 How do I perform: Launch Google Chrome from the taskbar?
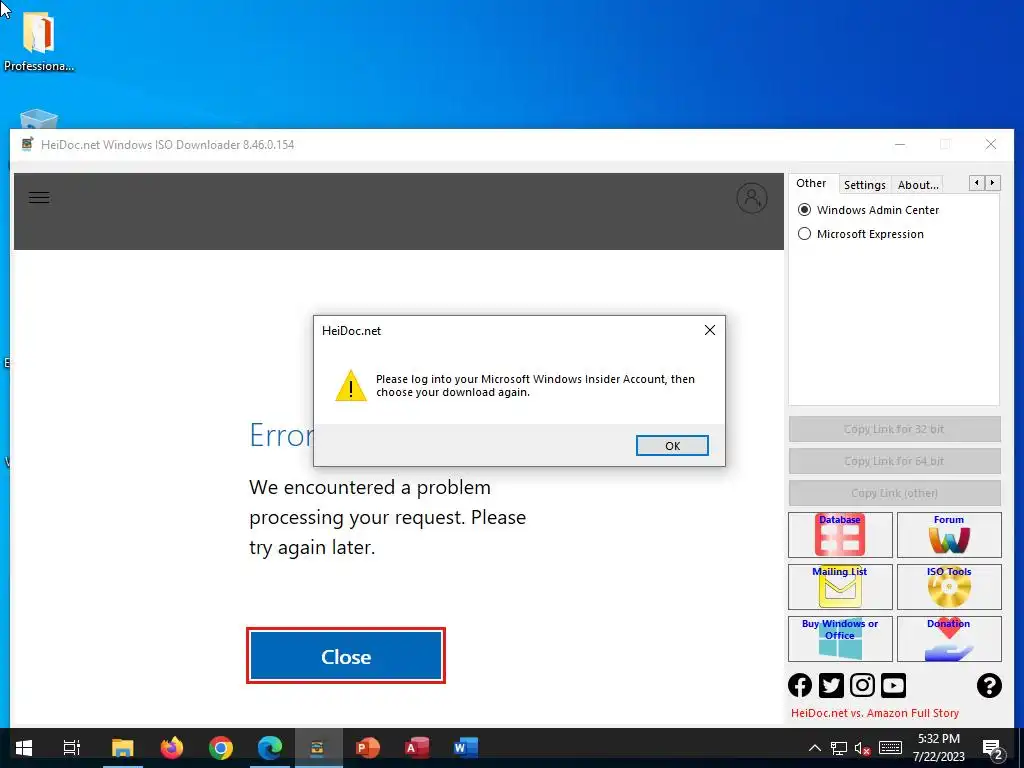(221, 748)
